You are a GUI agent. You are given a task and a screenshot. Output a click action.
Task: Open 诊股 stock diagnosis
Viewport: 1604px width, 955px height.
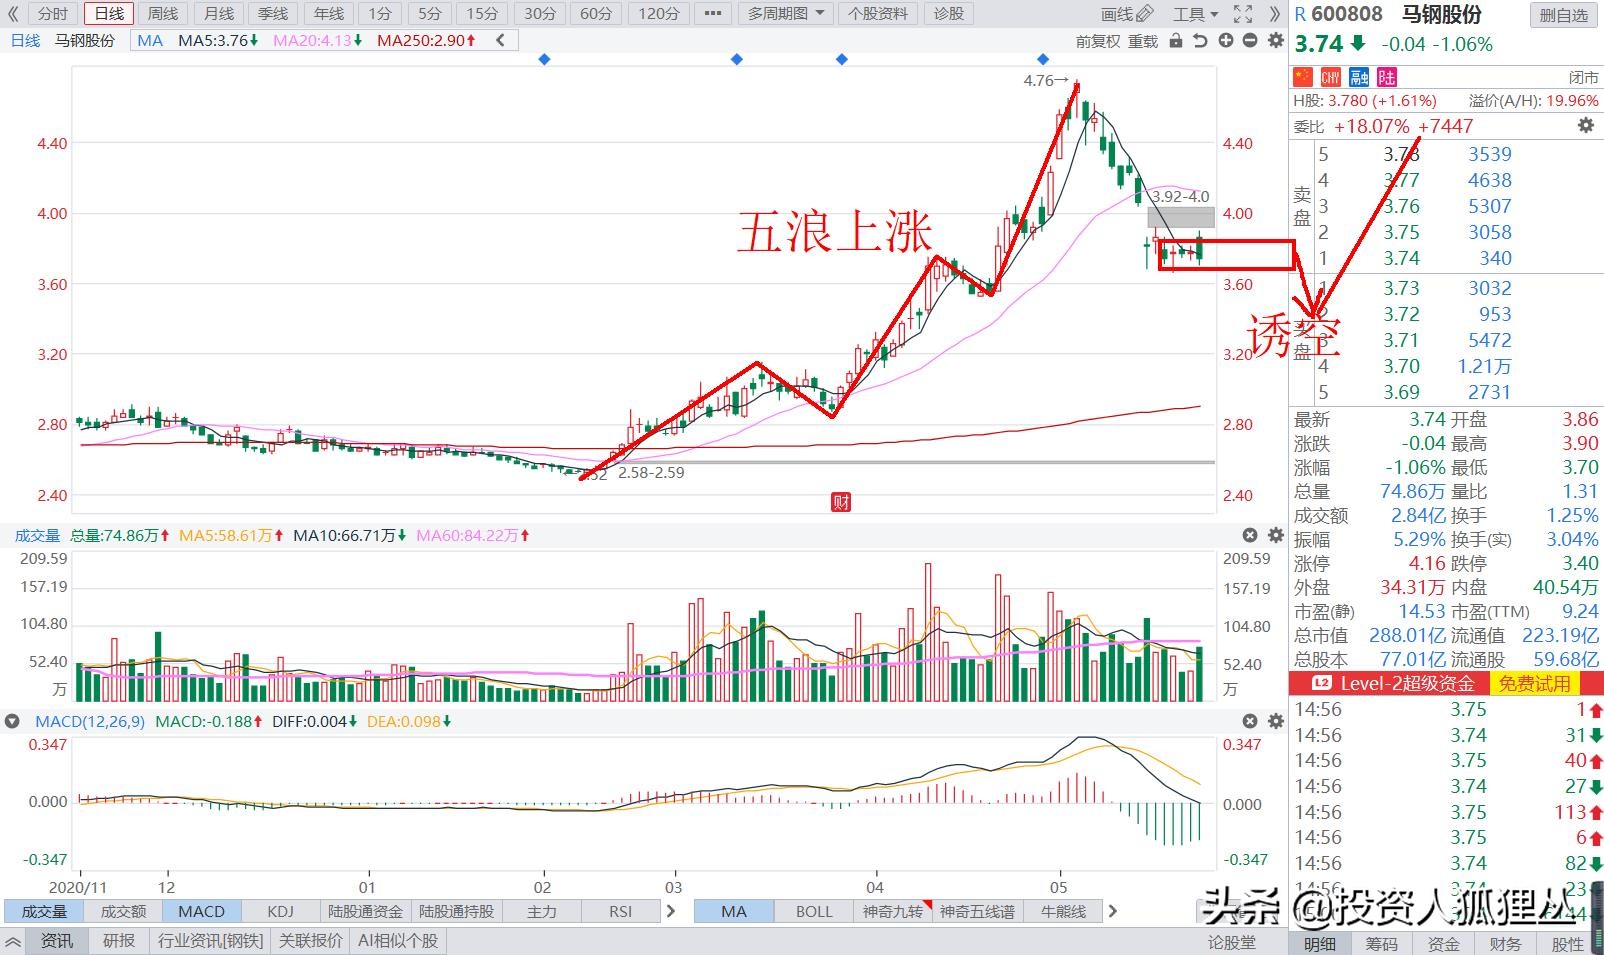pos(949,14)
